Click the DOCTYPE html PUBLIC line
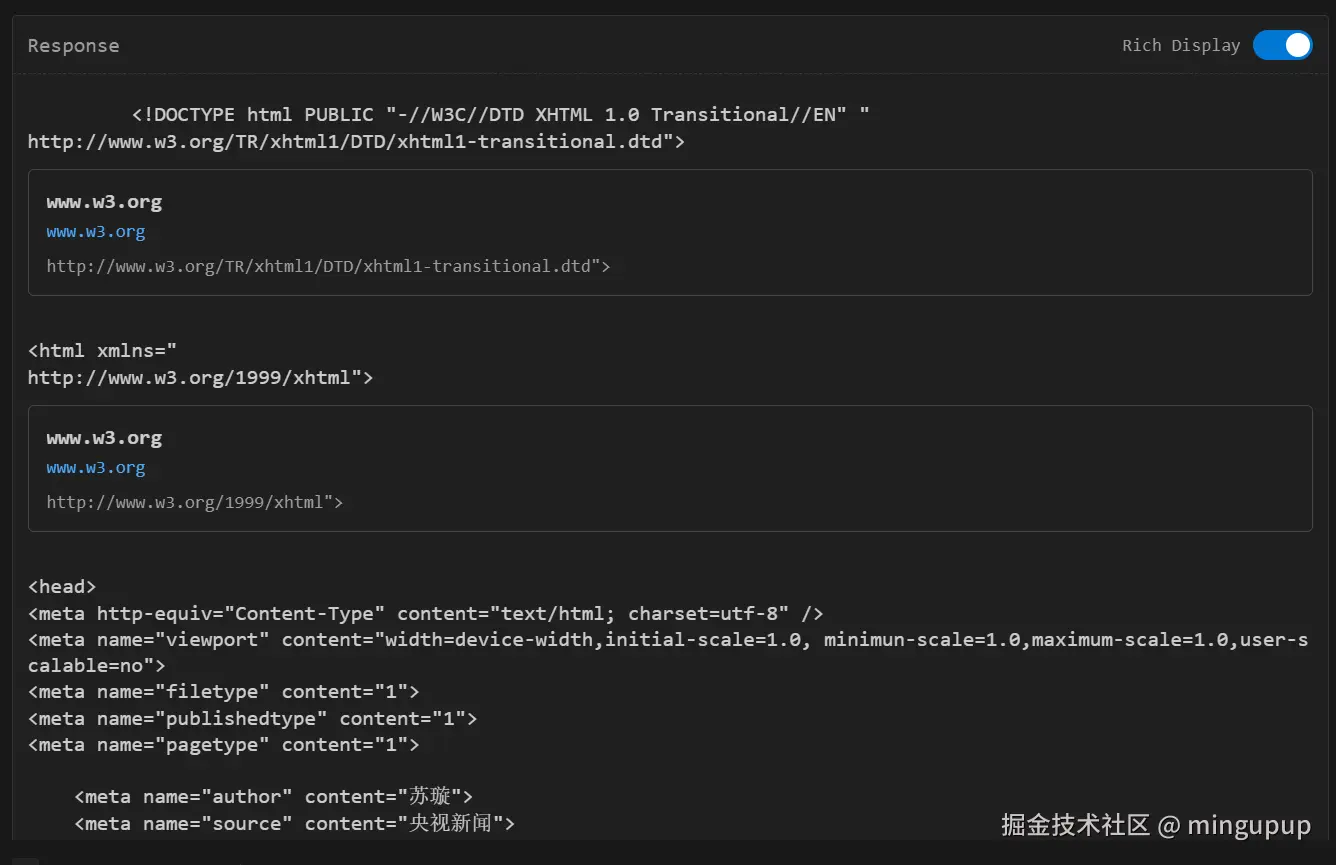Image resolution: width=1336 pixels, height=865 pixels. click(x=500, y=115)
